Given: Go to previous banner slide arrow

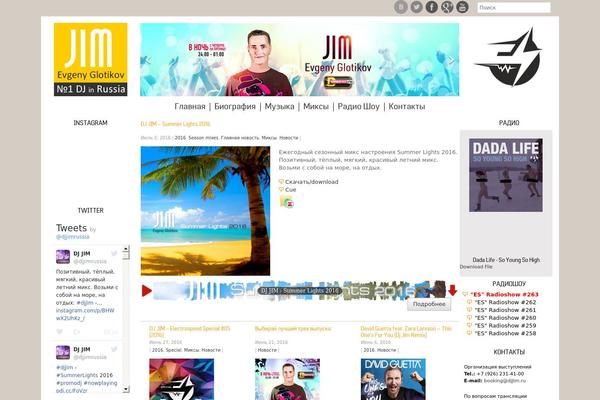Looking at the screenshot, I should coord(148,60).
